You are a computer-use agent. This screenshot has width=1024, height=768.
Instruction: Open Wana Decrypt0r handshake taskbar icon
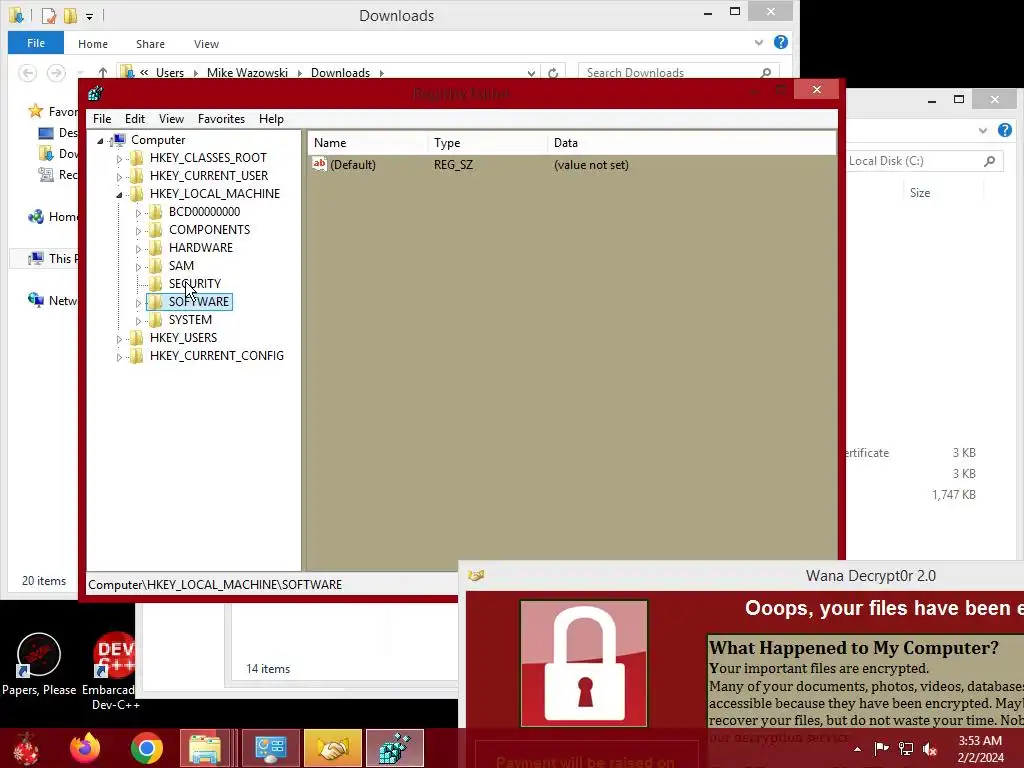(x=332, y=748)
